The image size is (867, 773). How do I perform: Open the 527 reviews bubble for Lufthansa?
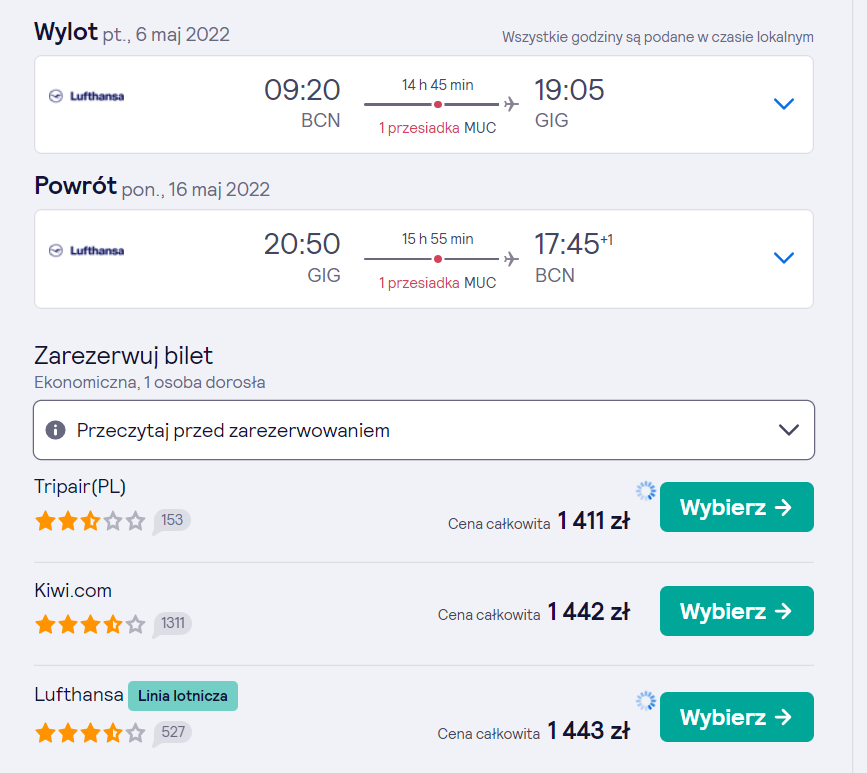tap(172, 733)
